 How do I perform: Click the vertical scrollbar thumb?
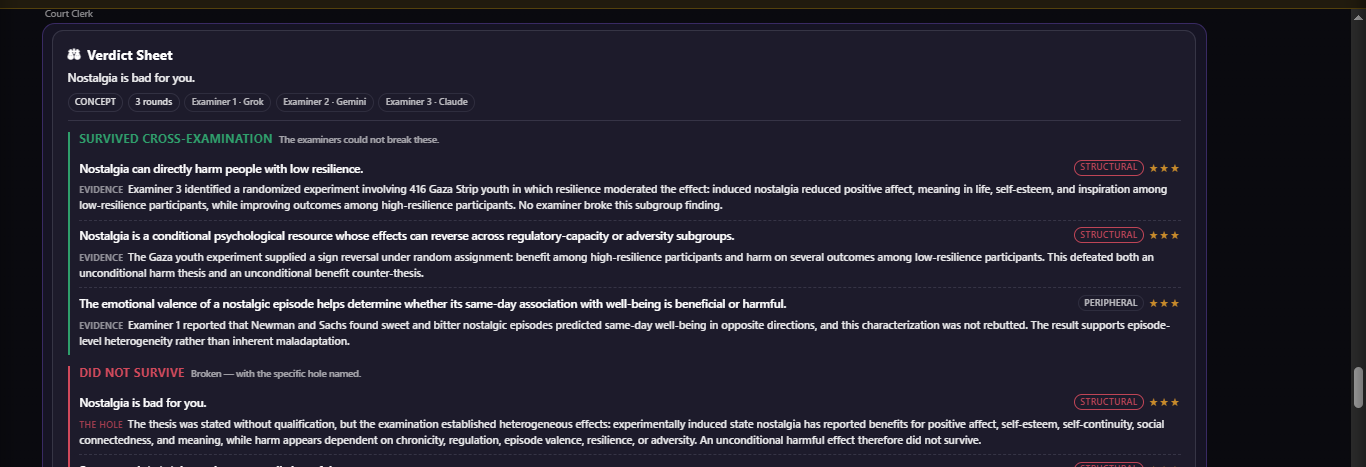click(1358, 388)
